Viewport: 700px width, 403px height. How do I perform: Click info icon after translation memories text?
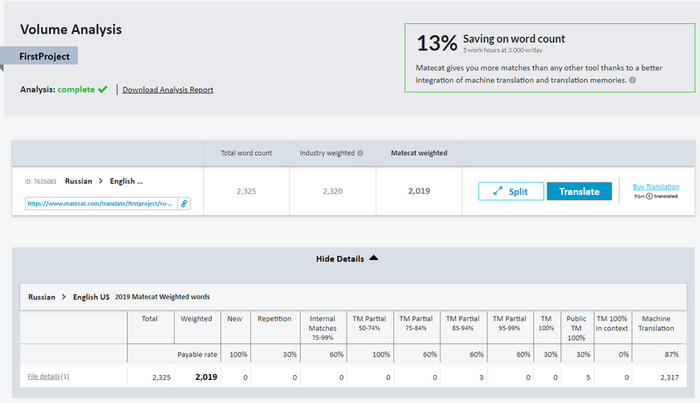click(x=633, y=80)
